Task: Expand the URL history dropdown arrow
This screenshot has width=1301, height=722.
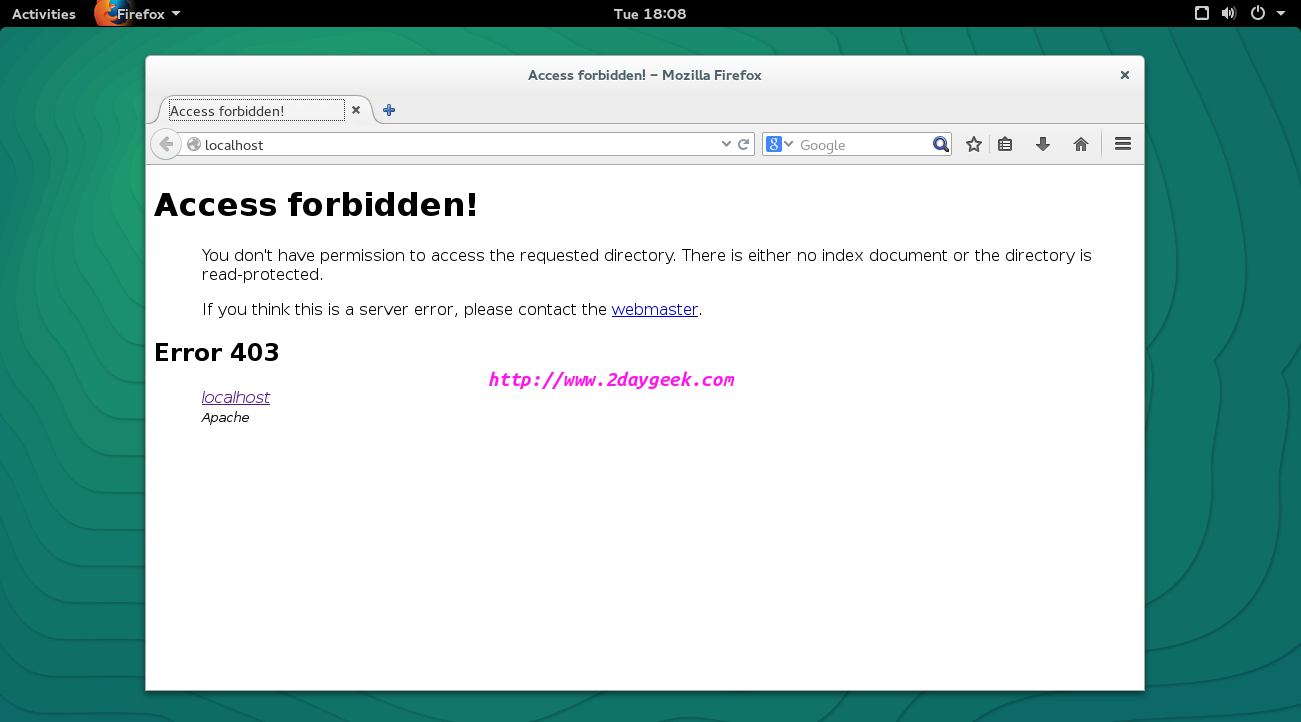Action: [x=727, y=144]
